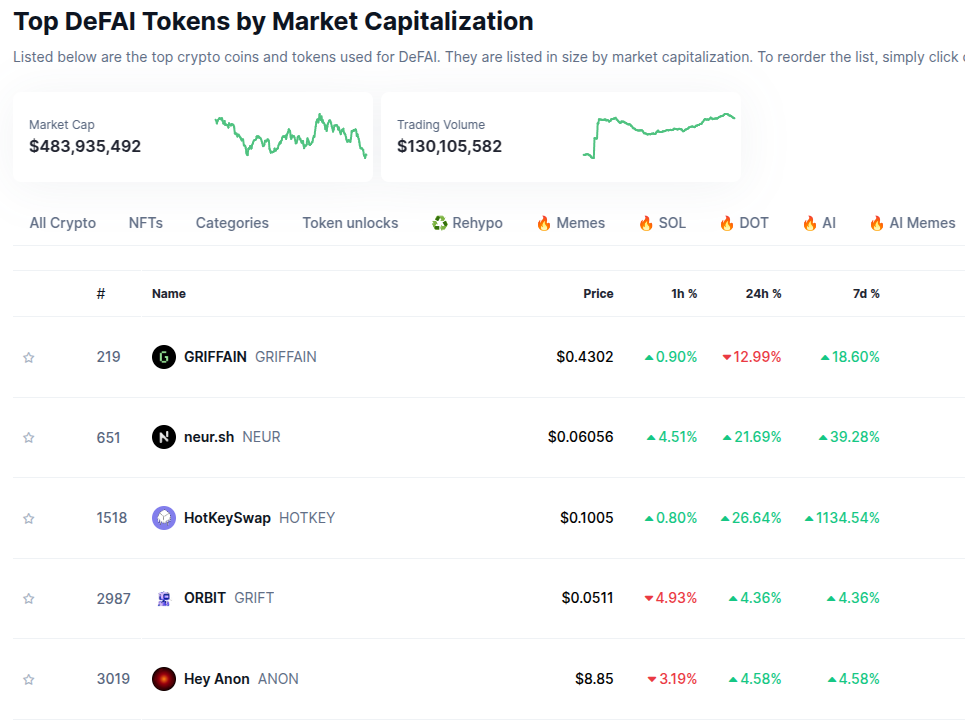The width and height of the screenshot is (965, 724).
Task: Click the HotKeySwap token logo icon
Action: click(x=164, y=518)
